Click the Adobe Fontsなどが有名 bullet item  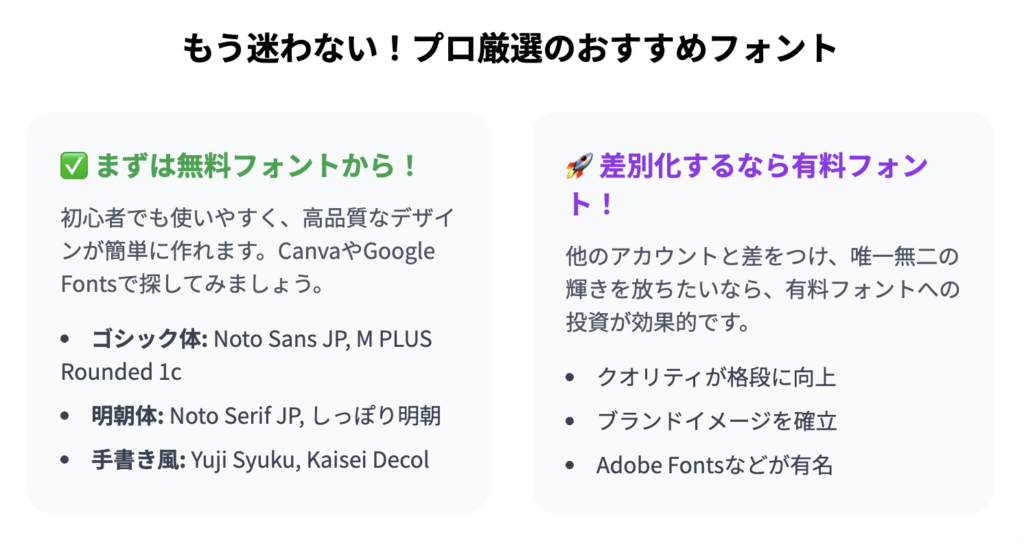coord(714,466)
